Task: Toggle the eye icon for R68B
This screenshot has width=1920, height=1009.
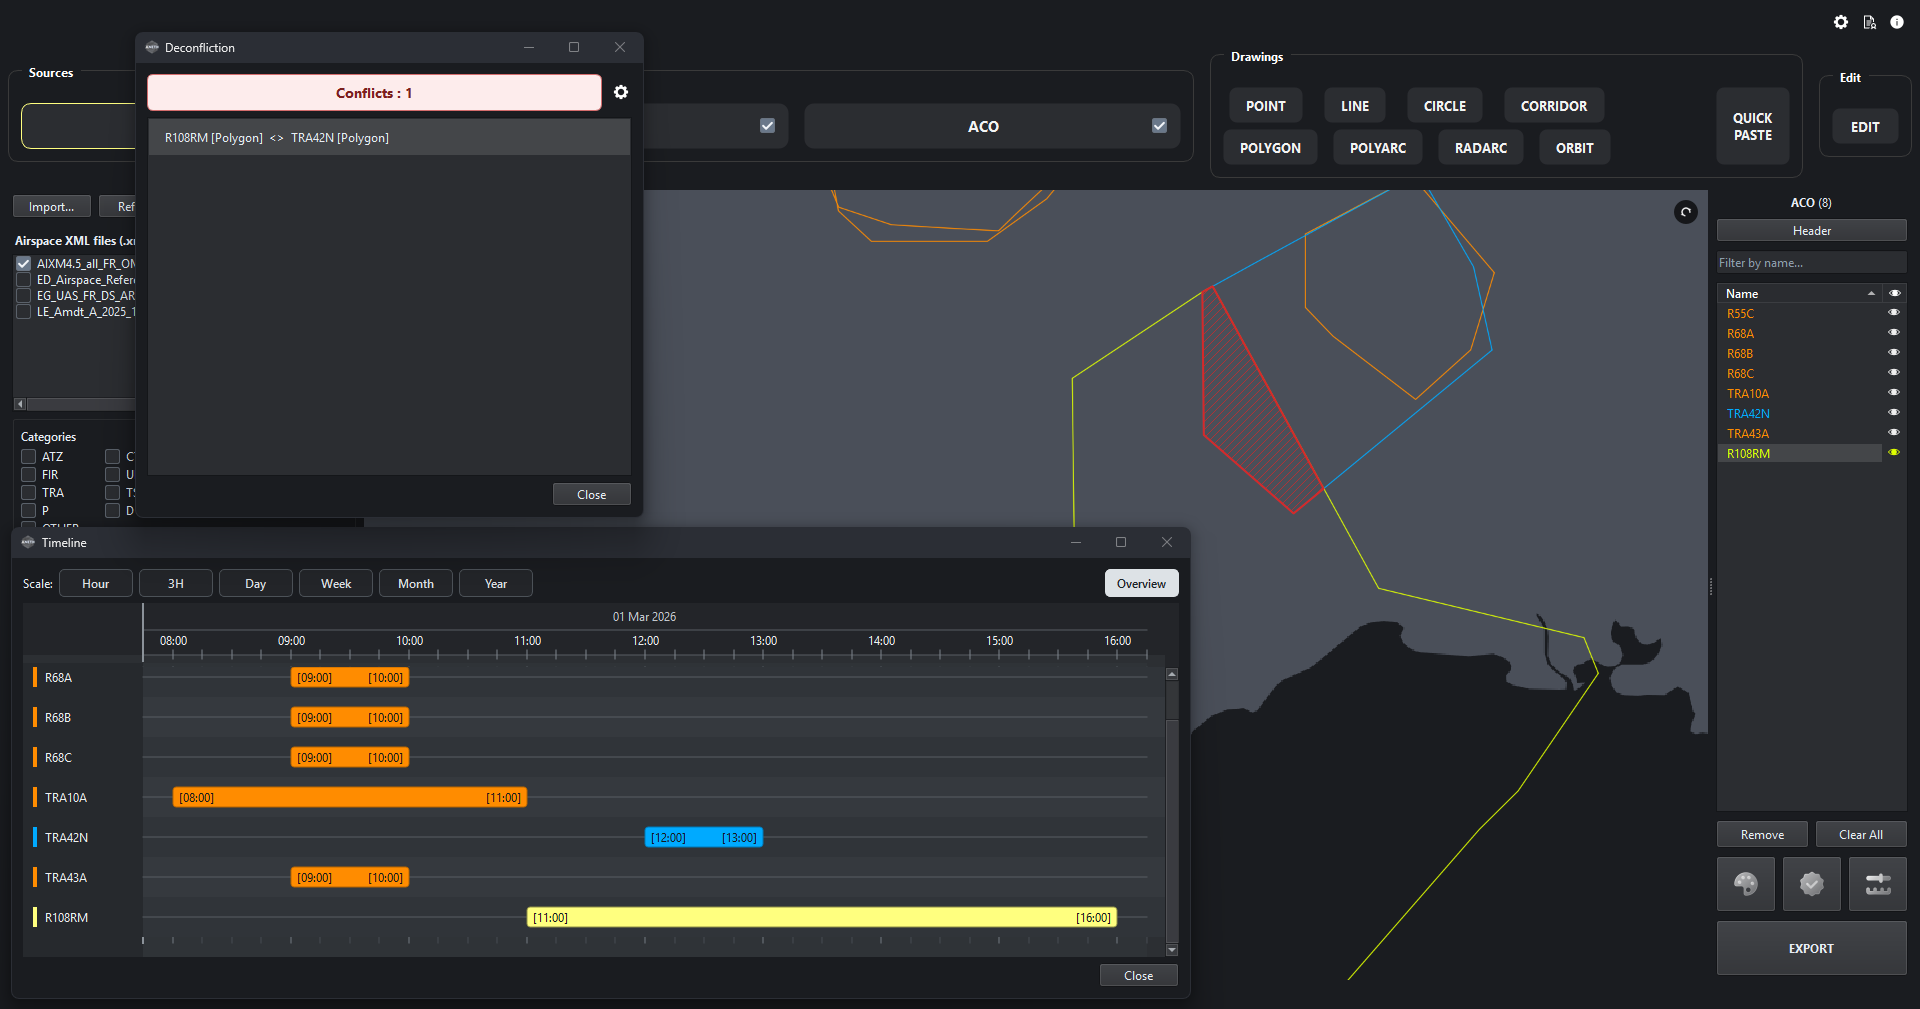Action: [x=1894, y=353]
